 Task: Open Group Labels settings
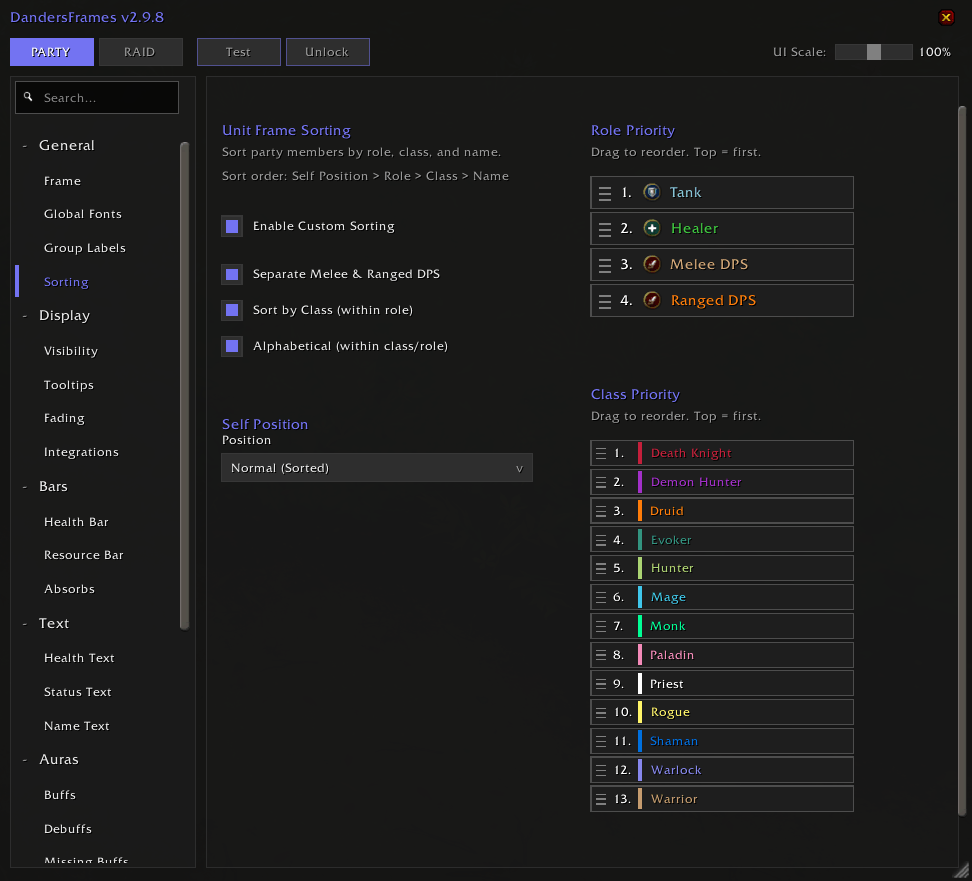(85, 248)
